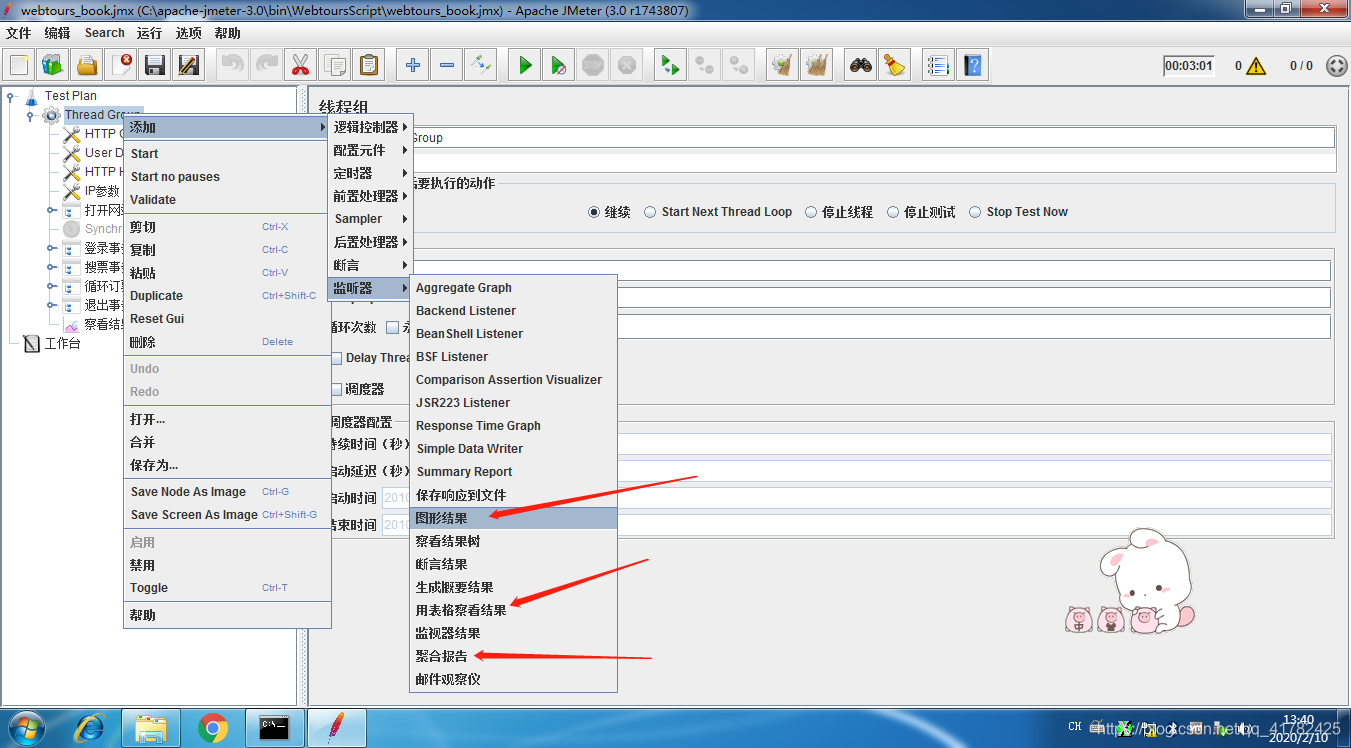The width and height of the screenshot is (1351, 748).
Task: Expand the 打开网 tree node handle
Action: click(50, 210)
